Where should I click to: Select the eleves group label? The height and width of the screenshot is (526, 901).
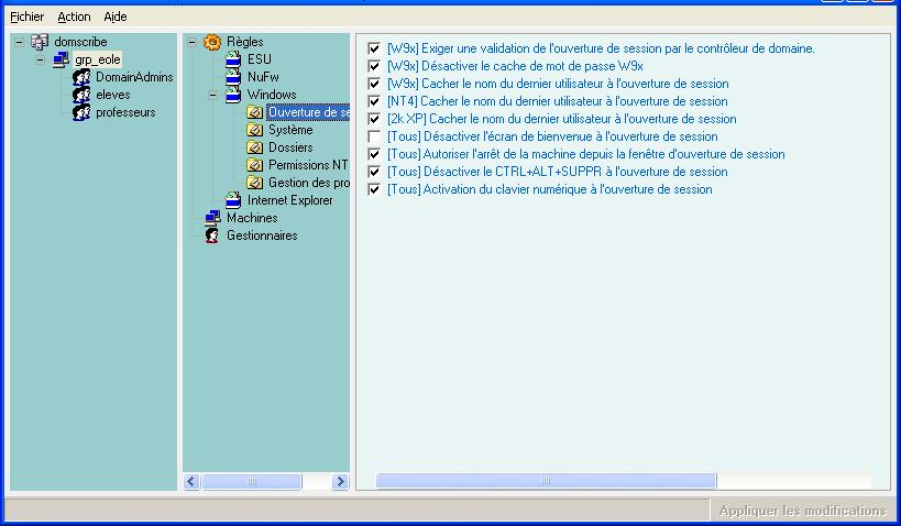[x=113, y=95]
